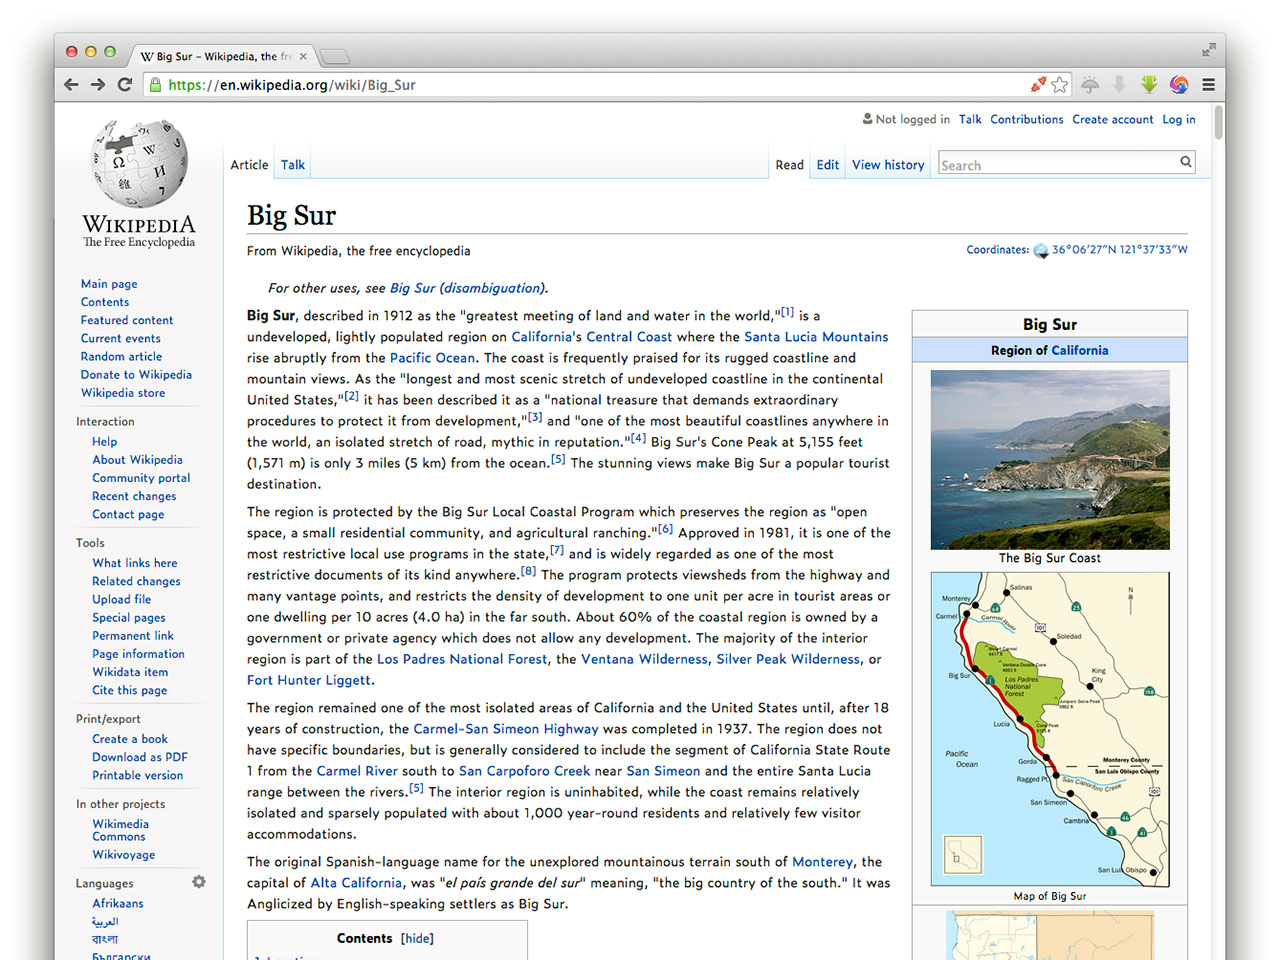Screen dimensions: 1280x960
Task: Jump to citation [1] footnote
Action: [x=787, y=312]
